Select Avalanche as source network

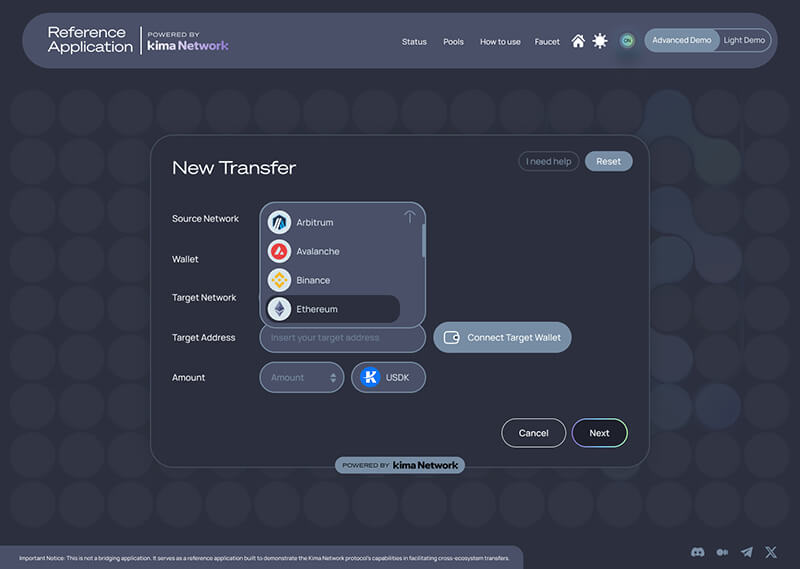click(x=333, y=252)
